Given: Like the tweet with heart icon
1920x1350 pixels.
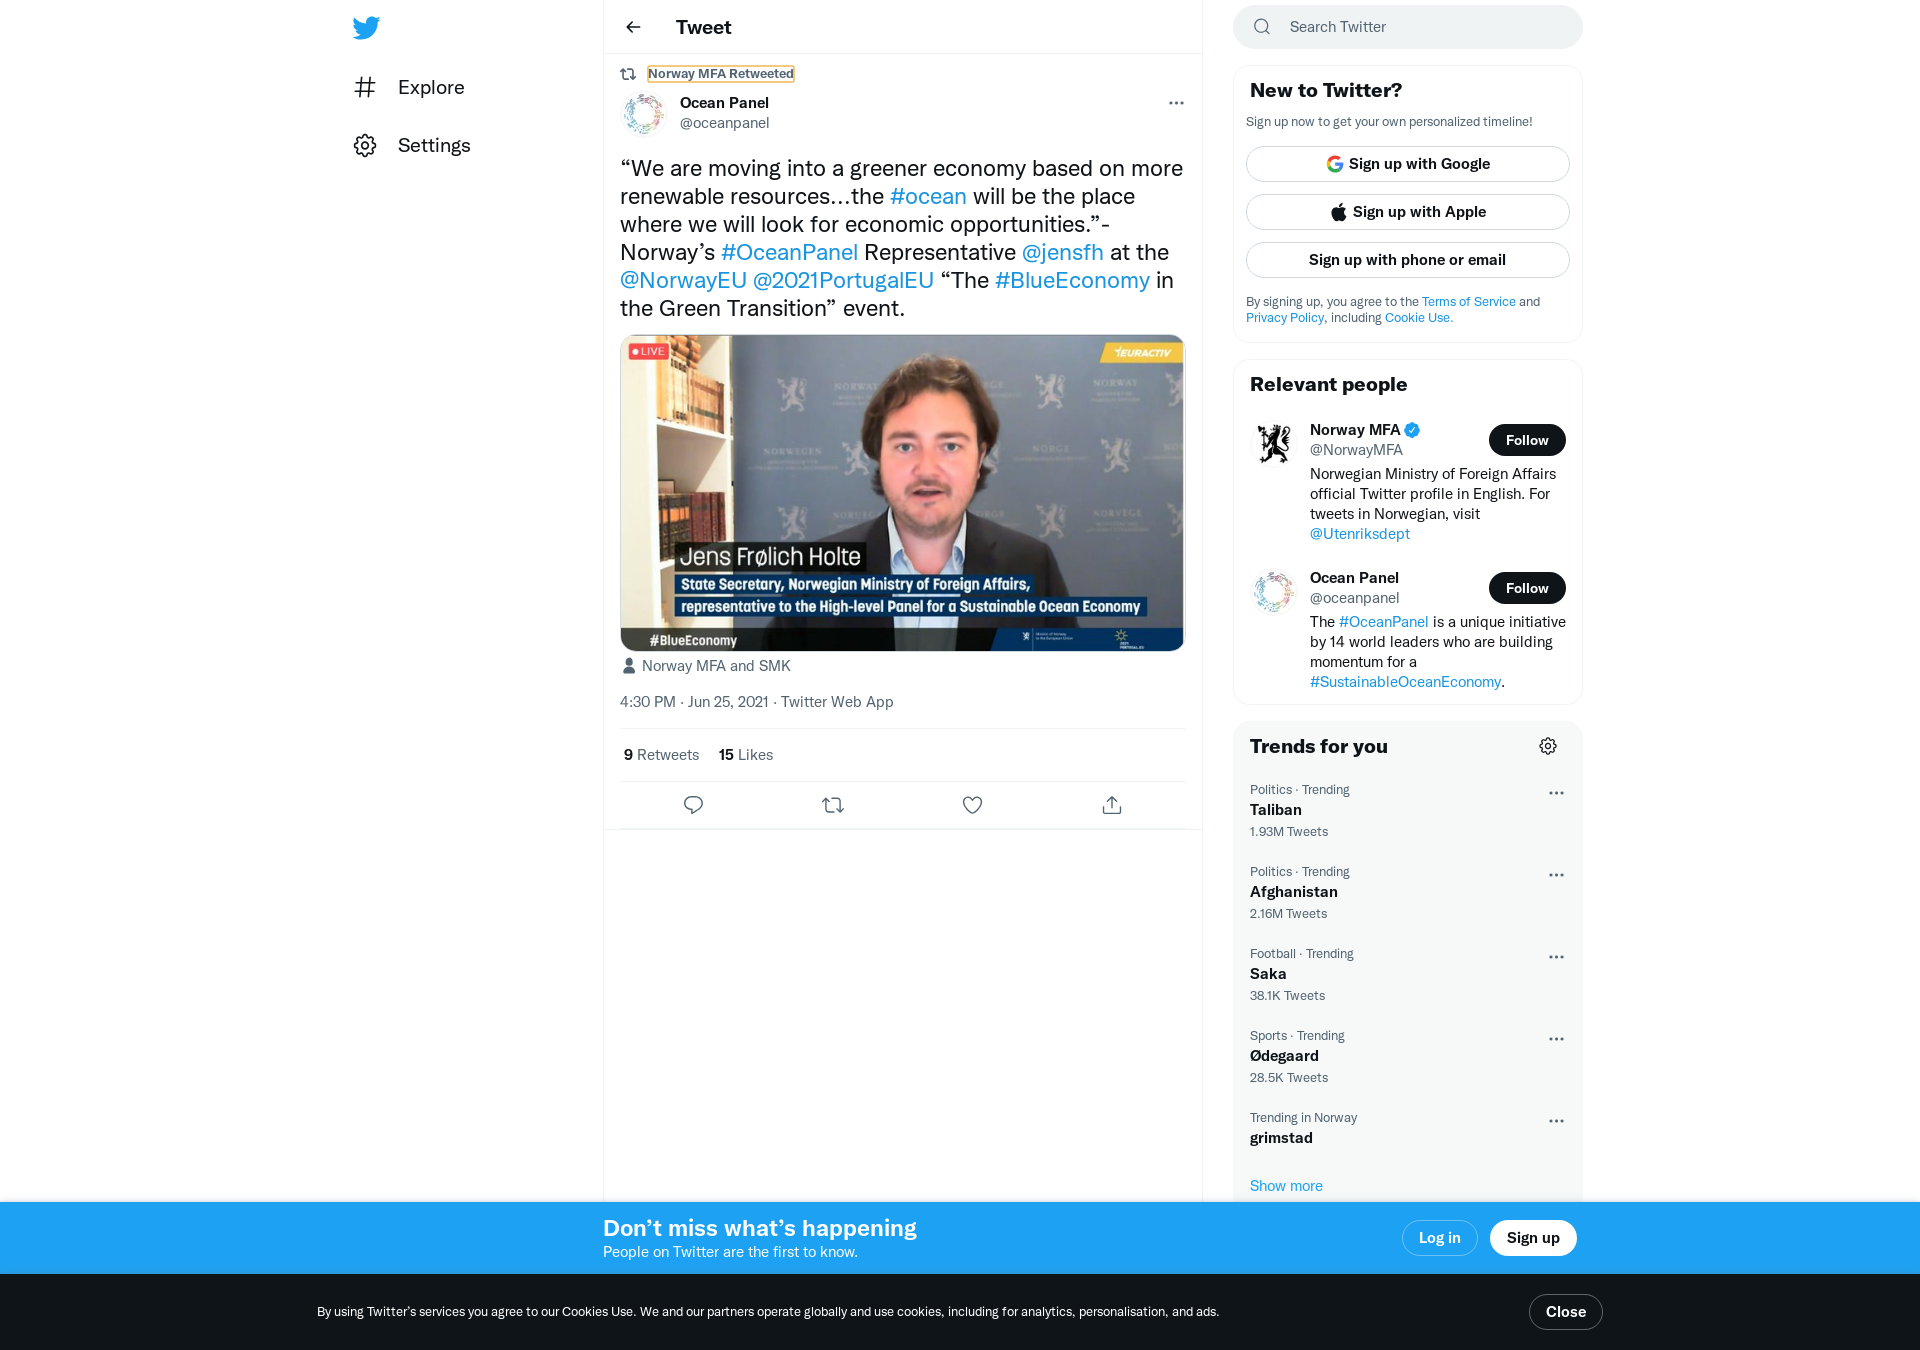Looking at the screenshot, I should pos(972,805).
